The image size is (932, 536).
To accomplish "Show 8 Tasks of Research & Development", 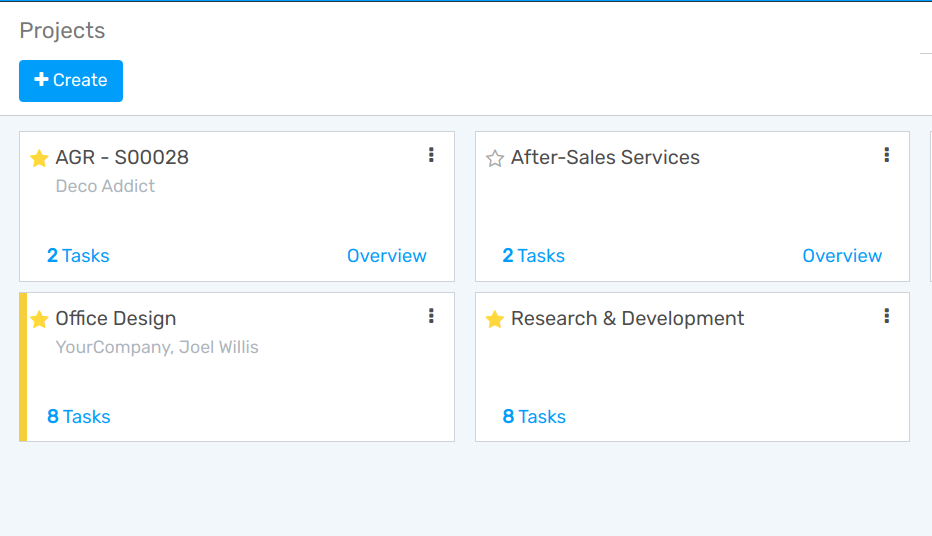I will coord(534,417).
